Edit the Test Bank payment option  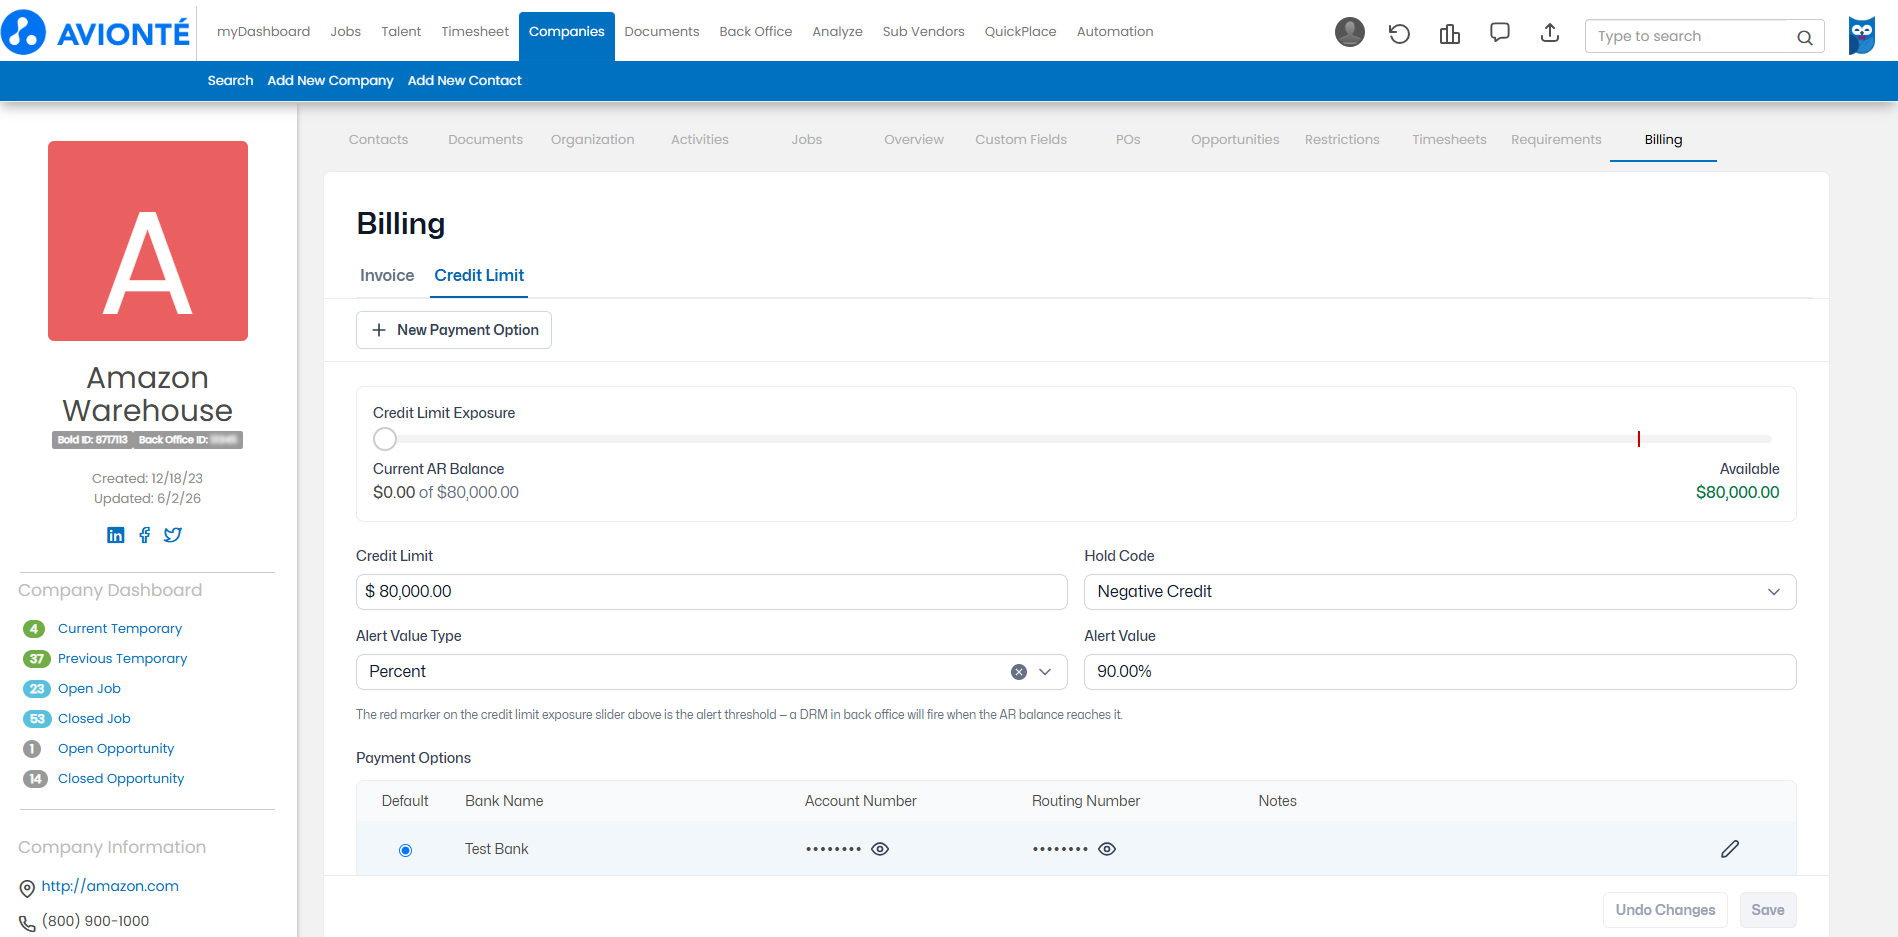click(x=1730, y=849)
